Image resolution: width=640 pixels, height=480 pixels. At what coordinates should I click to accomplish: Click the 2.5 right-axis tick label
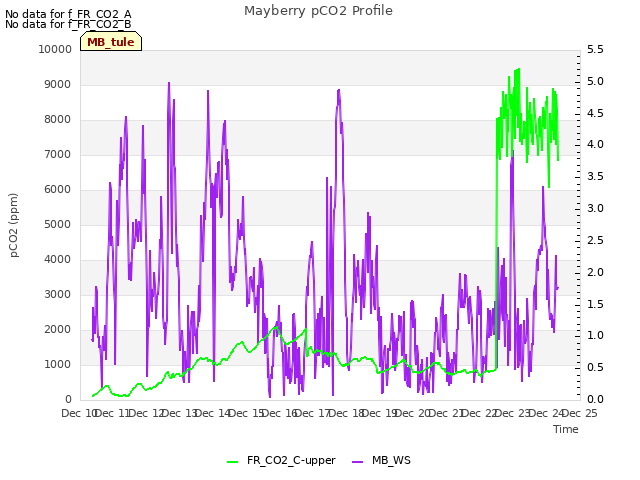595,240
